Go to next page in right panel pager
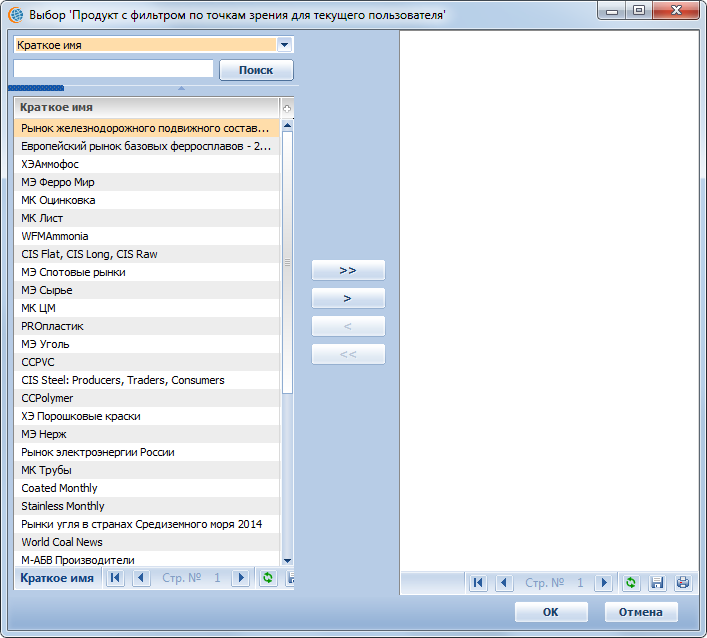This screenshot has width=707, height=638. coord(604,583)
